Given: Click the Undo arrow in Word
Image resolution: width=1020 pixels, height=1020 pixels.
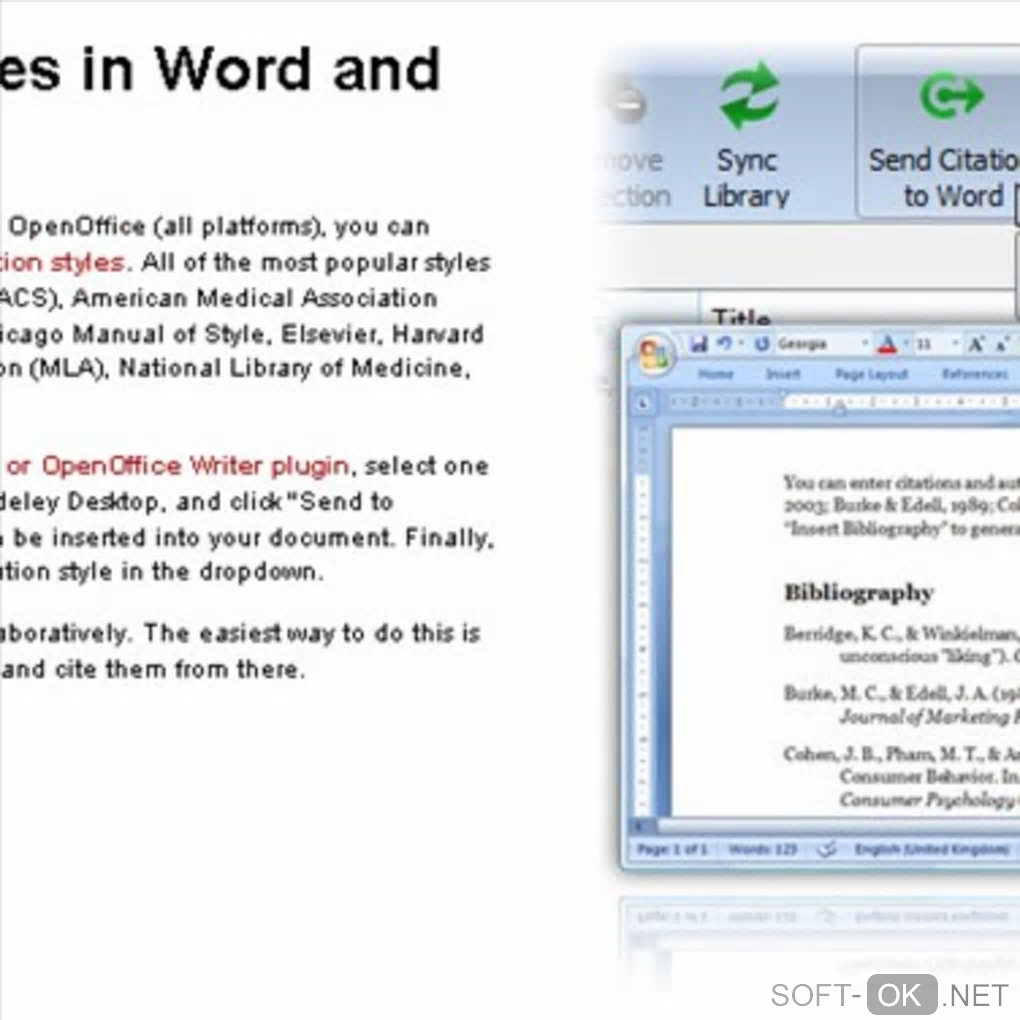Looking at the screenshot, I should coord(724,343).
